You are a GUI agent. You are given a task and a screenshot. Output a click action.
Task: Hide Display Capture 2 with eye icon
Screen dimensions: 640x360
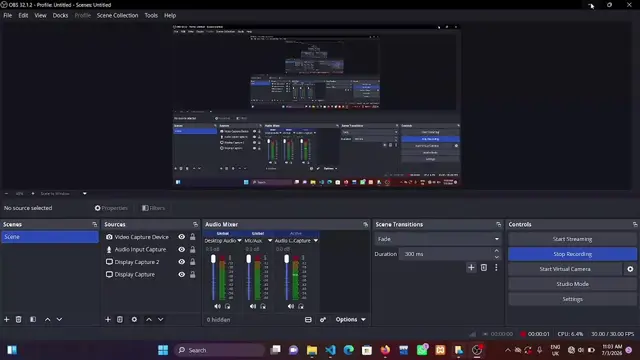pos(182,262)
